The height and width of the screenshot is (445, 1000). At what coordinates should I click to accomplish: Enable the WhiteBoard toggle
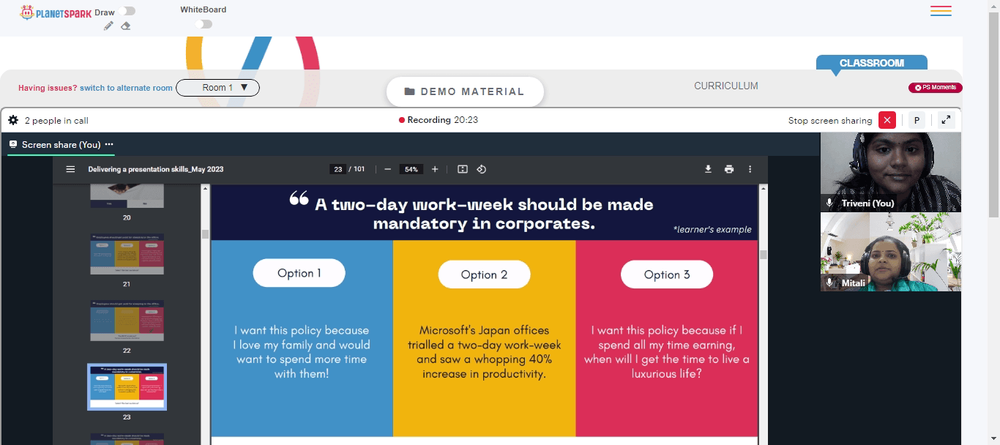[x=204, y=24]
